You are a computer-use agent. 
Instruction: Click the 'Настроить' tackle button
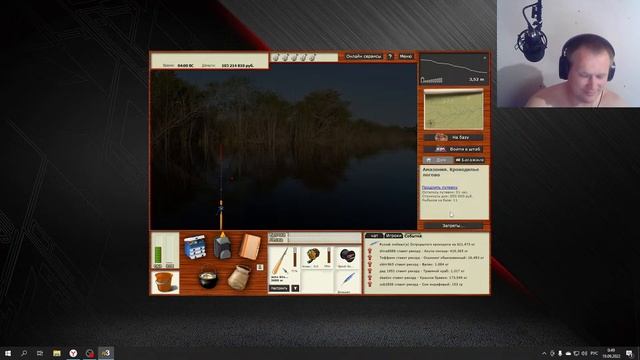click(x=279, y=288)
